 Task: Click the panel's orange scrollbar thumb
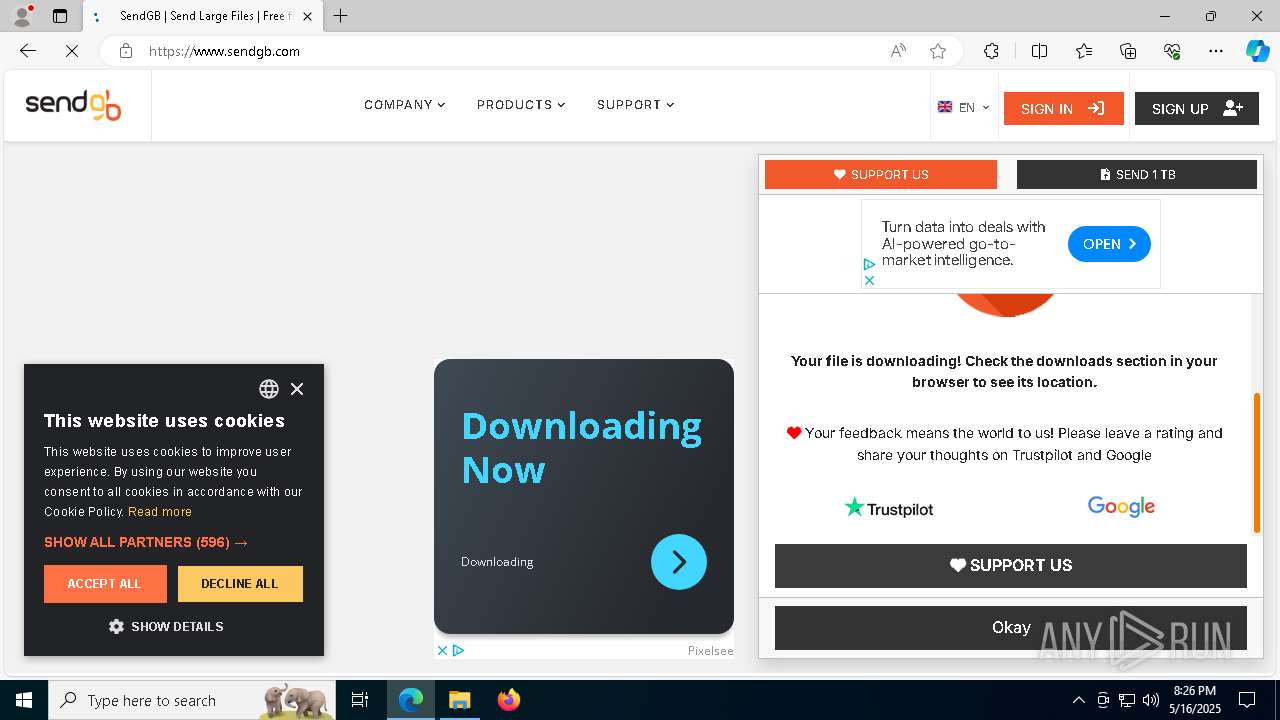(1257, 463)
